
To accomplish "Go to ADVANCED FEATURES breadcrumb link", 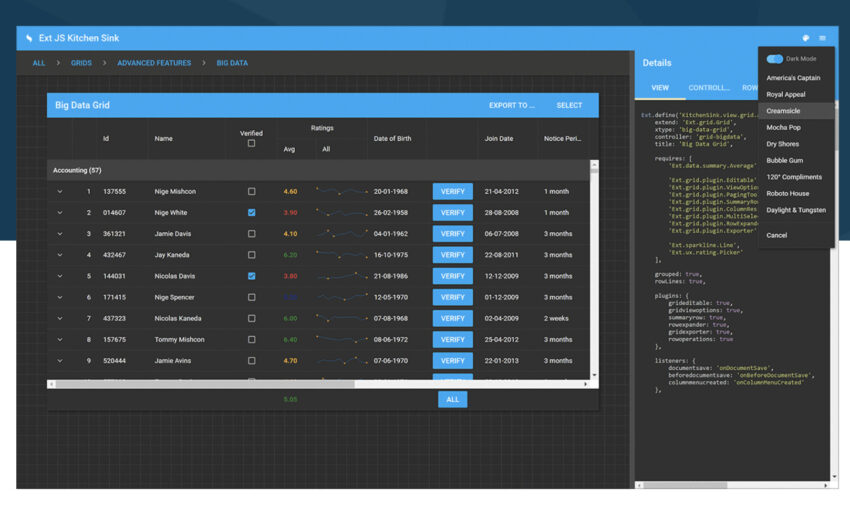I will click(154, 63).
